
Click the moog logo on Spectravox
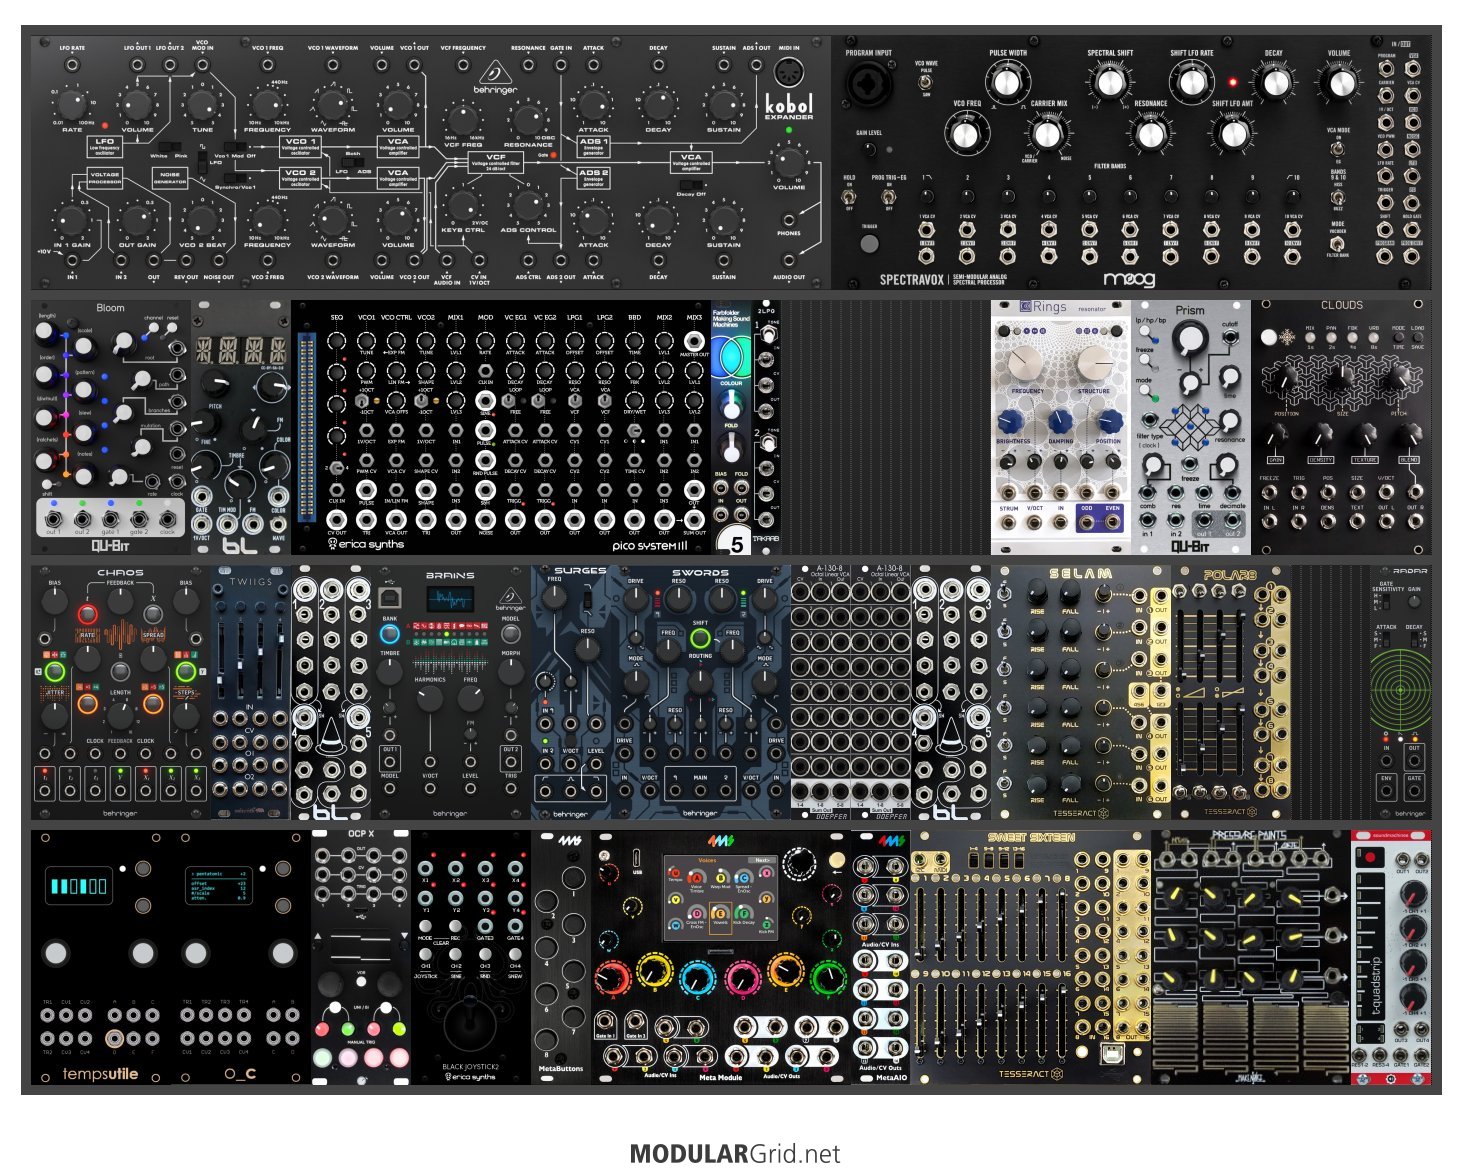point(1127,280)
